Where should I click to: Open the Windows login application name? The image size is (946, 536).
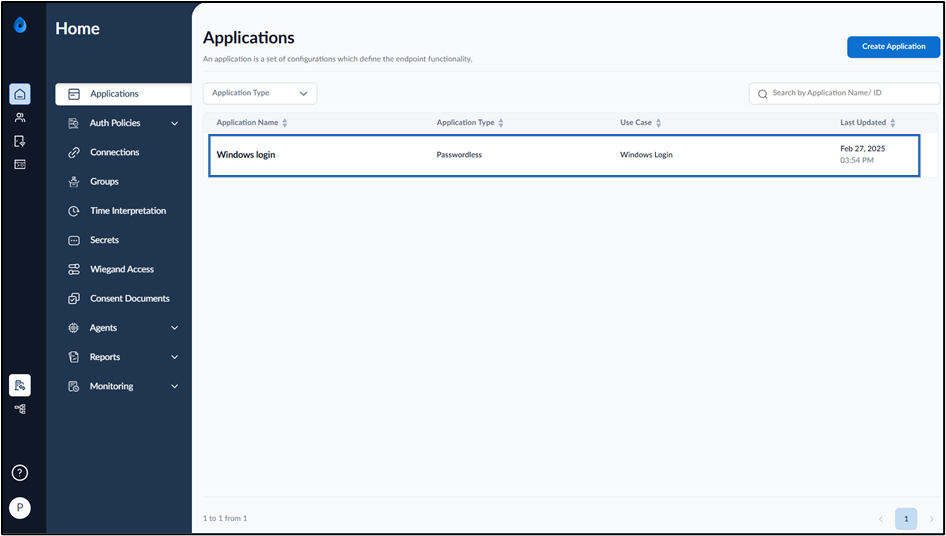[246, 155]
